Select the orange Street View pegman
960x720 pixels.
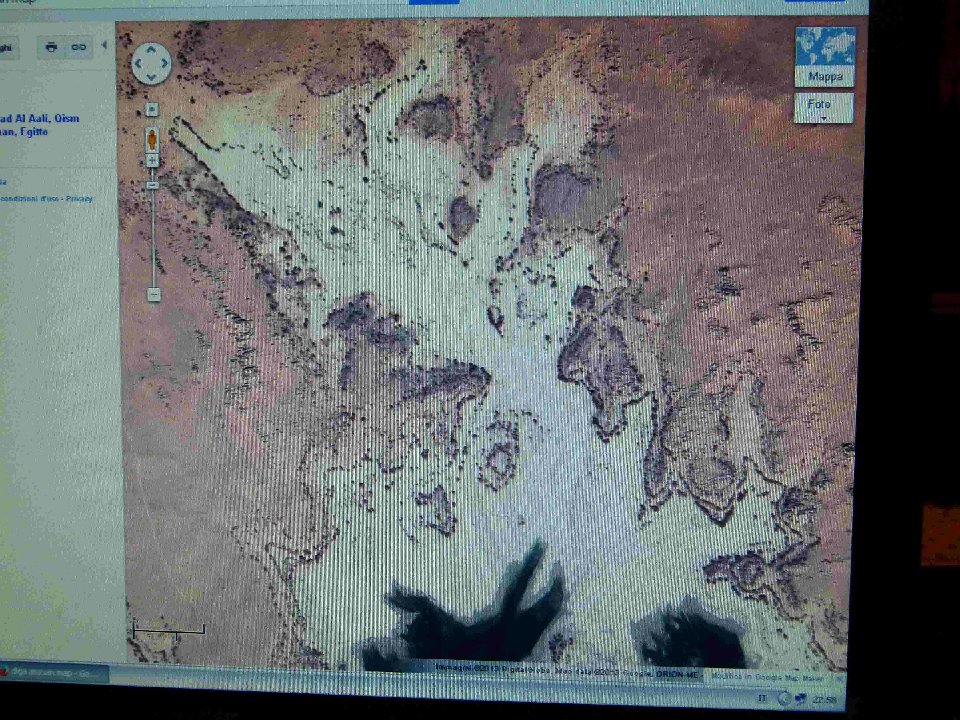pyautogui.click(x=152, y=140)
